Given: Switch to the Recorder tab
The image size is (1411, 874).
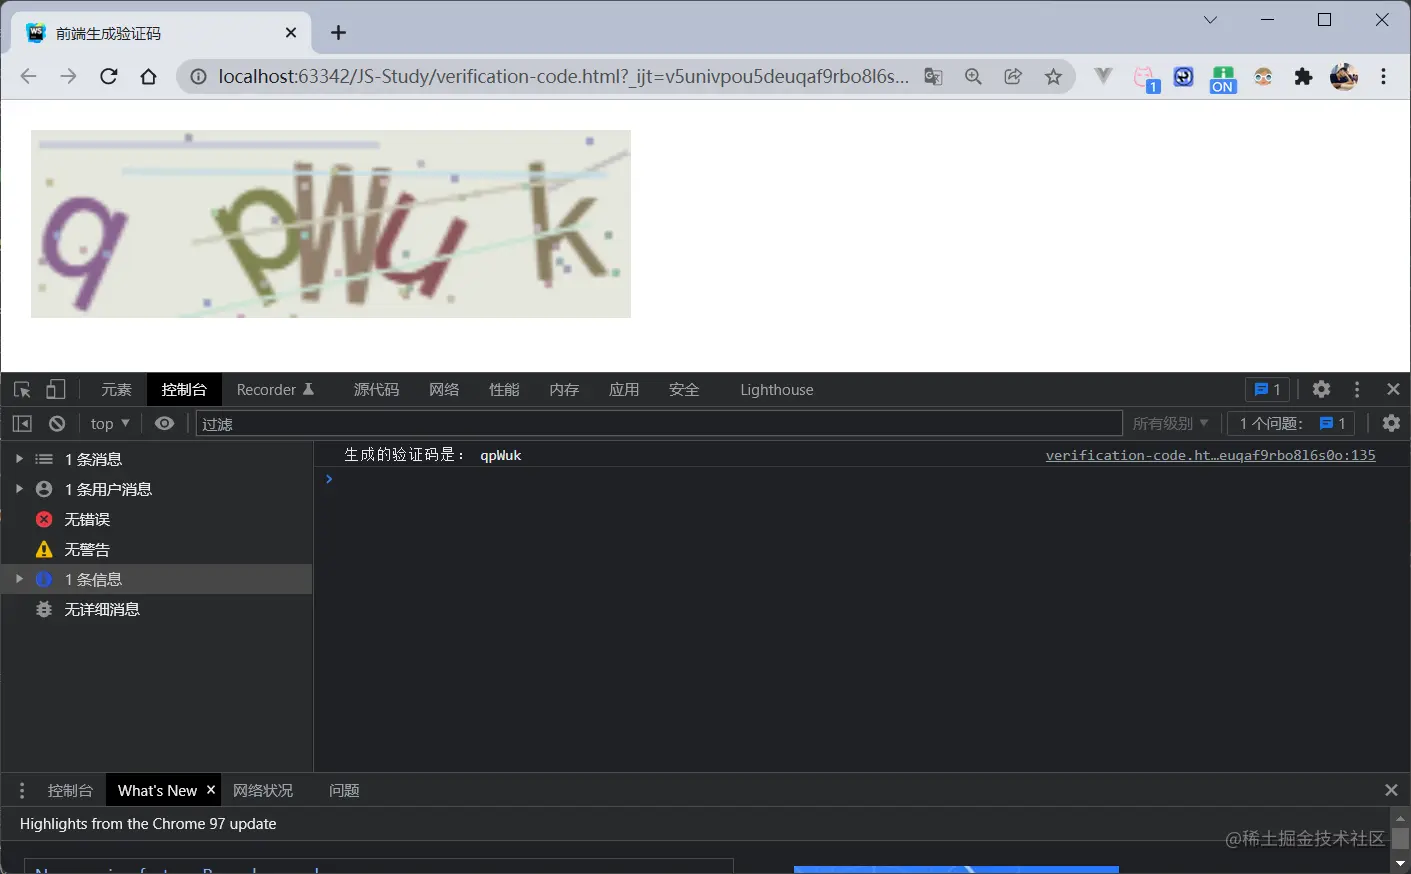Looking at the screenshot, I should click(x=275, y=390).
